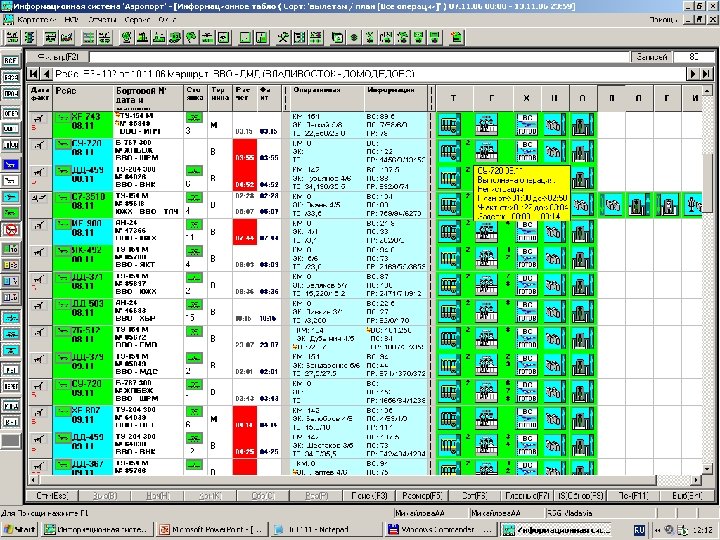Open the НСИ menu
The image size is (720, 540).
(x=72, y=20)
